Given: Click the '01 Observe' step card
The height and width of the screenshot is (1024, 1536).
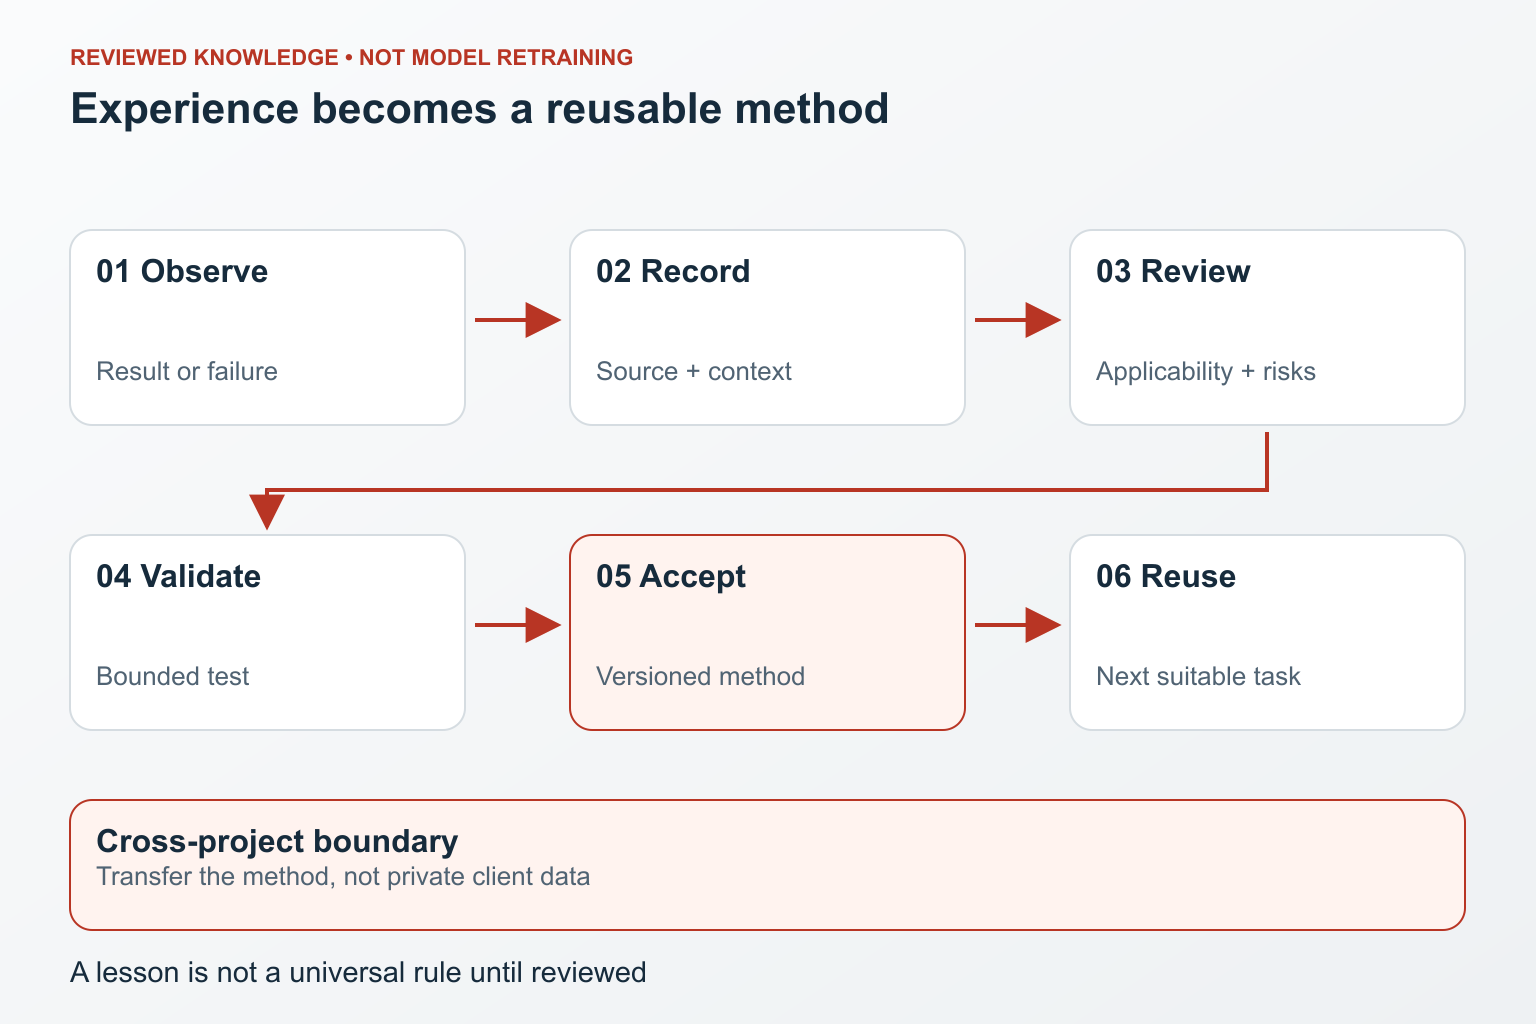Looking at the screenshot, I should tap(267, 328).
